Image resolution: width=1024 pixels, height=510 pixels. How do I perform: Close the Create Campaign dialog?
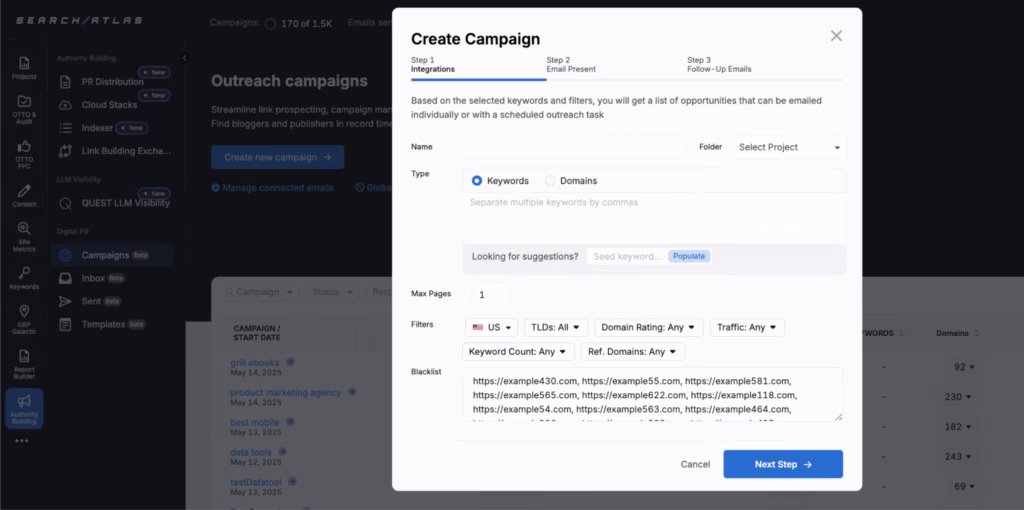coord(836,36)
